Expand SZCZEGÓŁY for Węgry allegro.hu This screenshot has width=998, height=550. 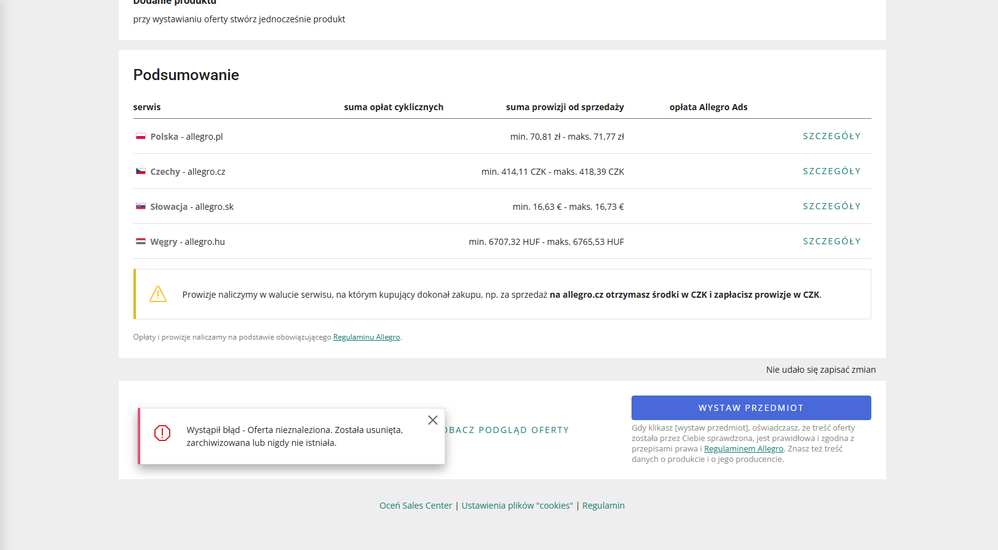[x=831, y=241]
